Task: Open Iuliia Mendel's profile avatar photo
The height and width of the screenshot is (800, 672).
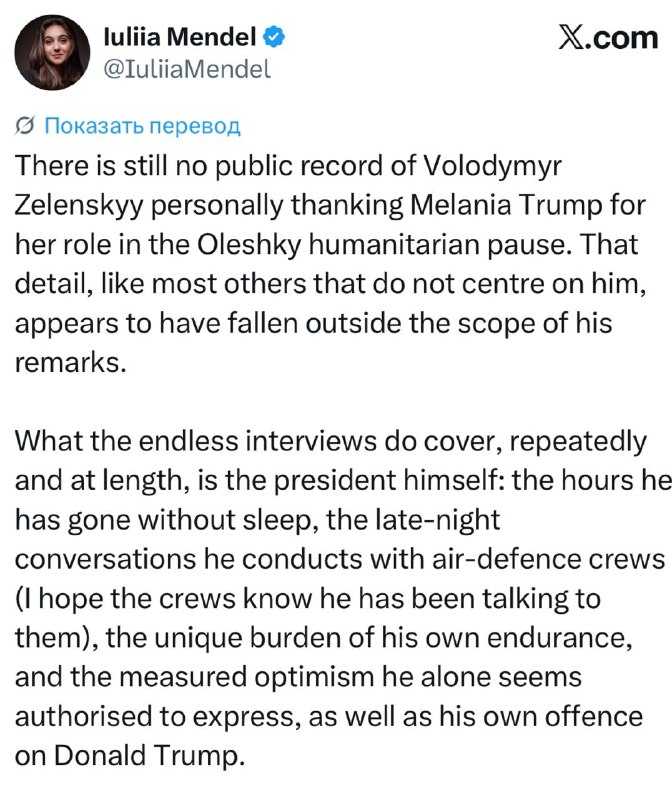Action: 52,52
